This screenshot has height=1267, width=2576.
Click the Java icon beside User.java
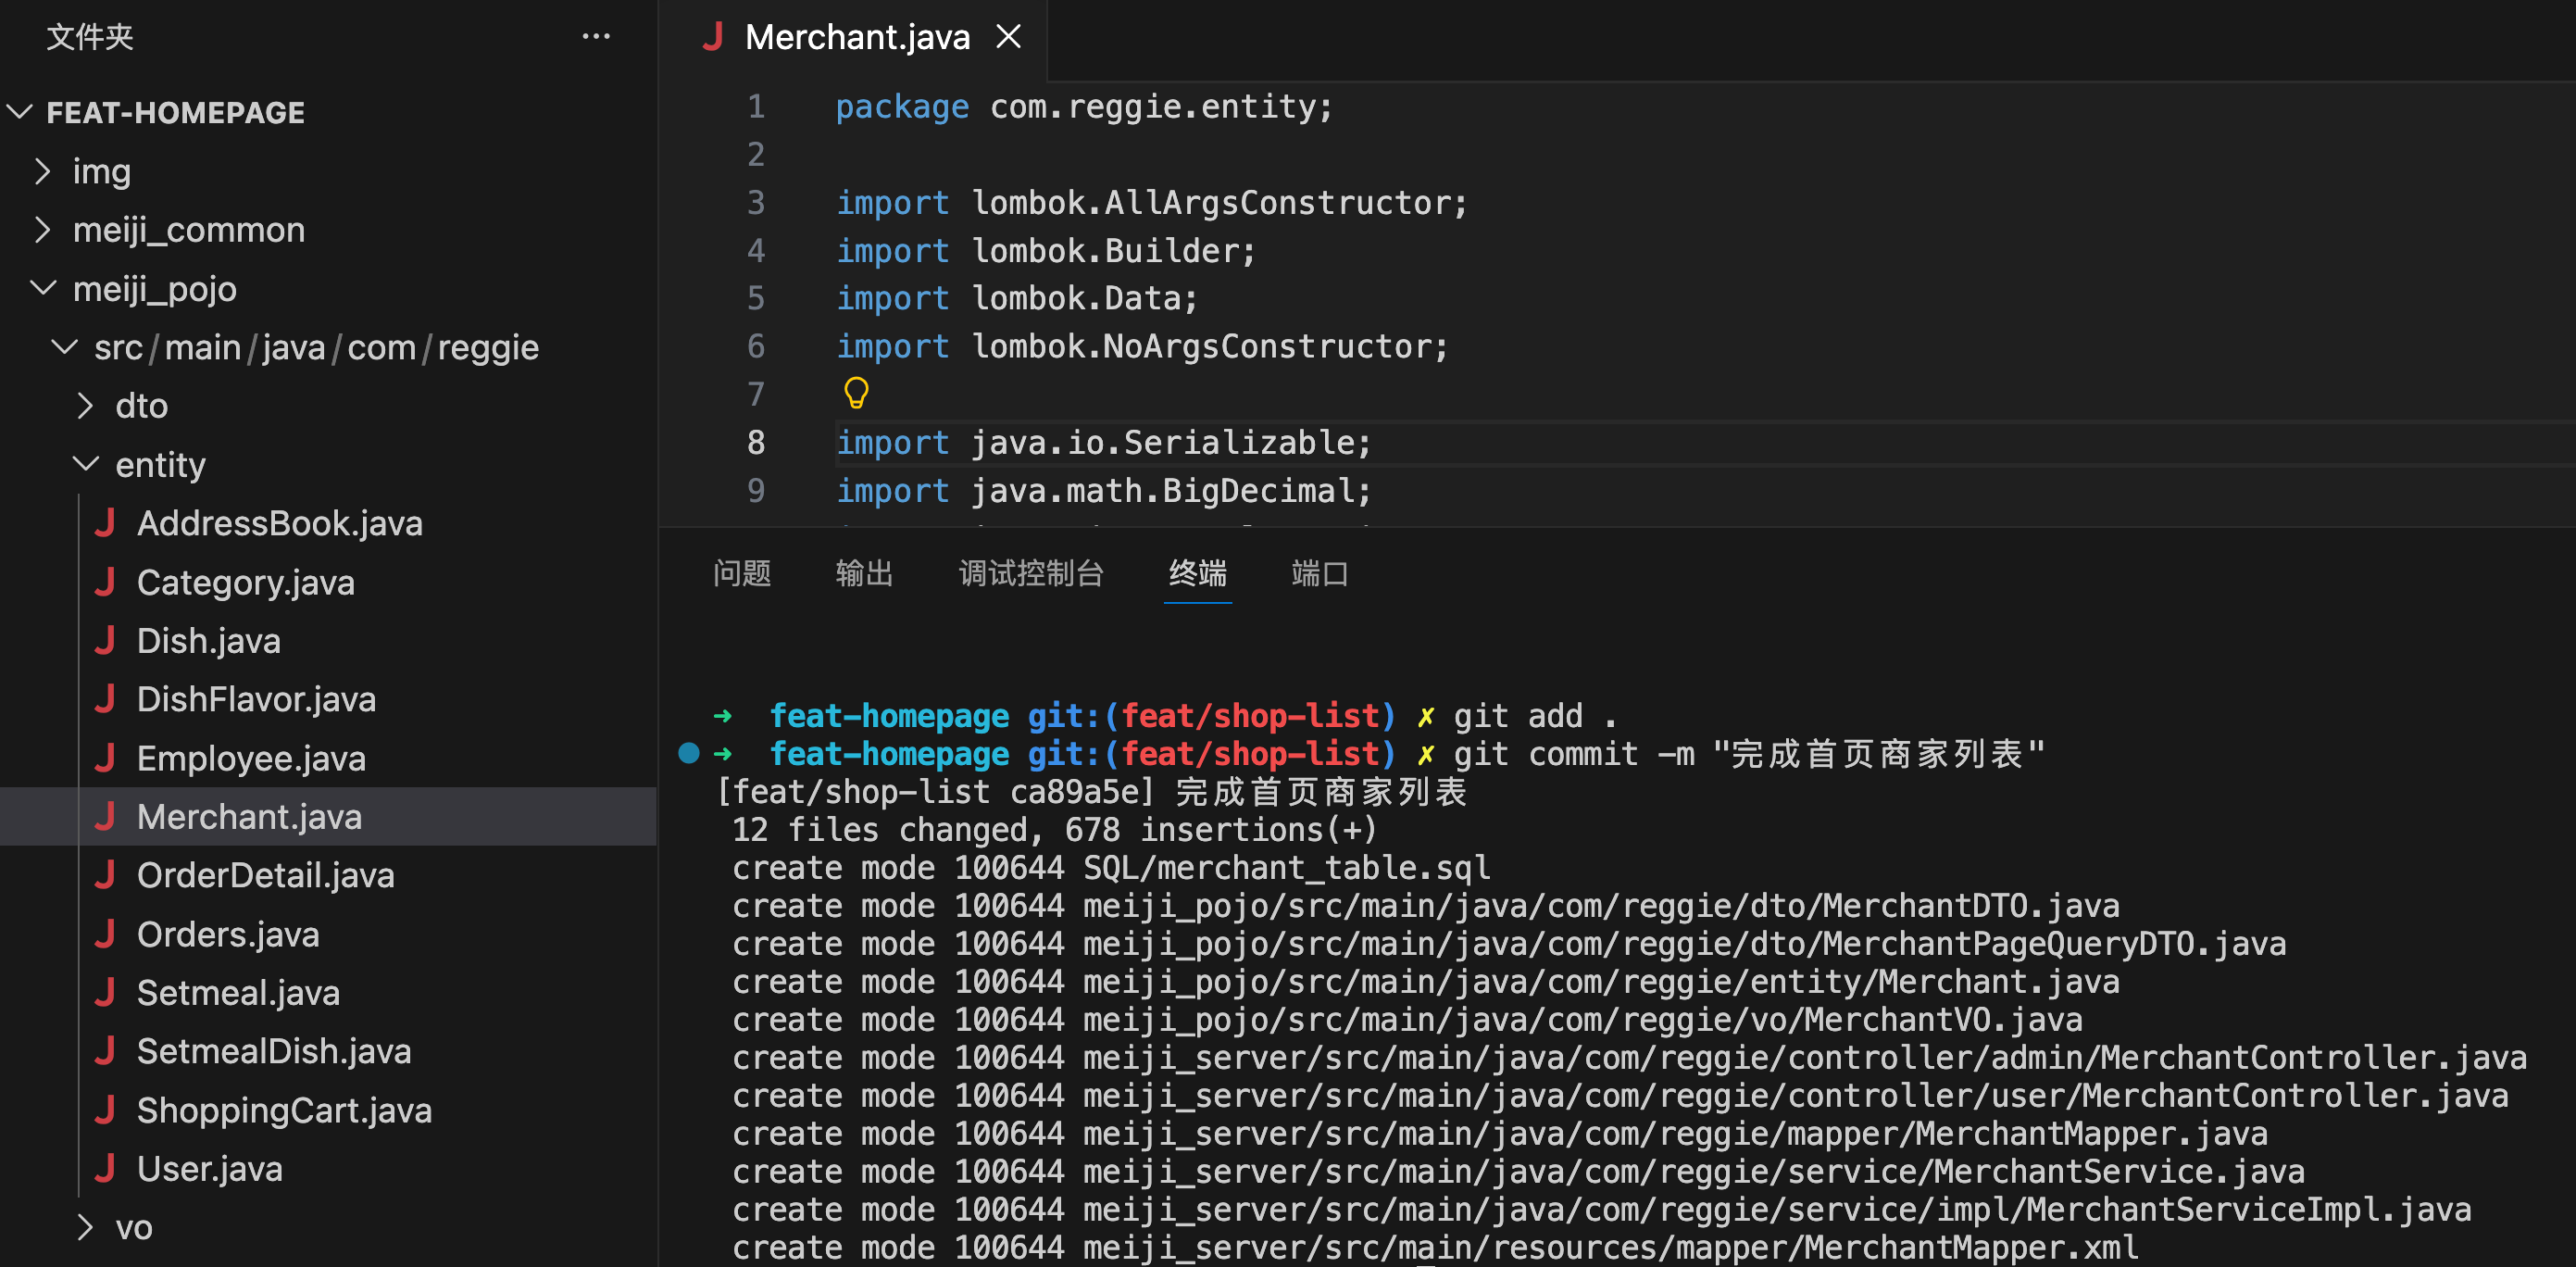105,1168
